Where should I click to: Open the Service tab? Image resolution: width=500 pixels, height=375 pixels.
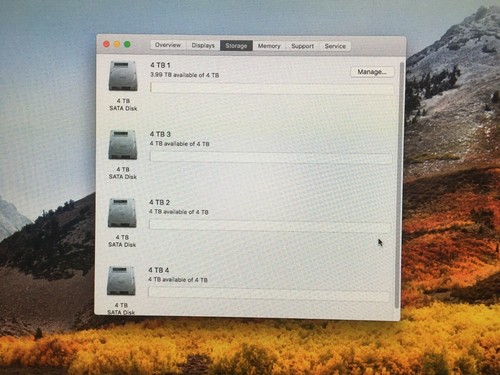tap(335, 46)
